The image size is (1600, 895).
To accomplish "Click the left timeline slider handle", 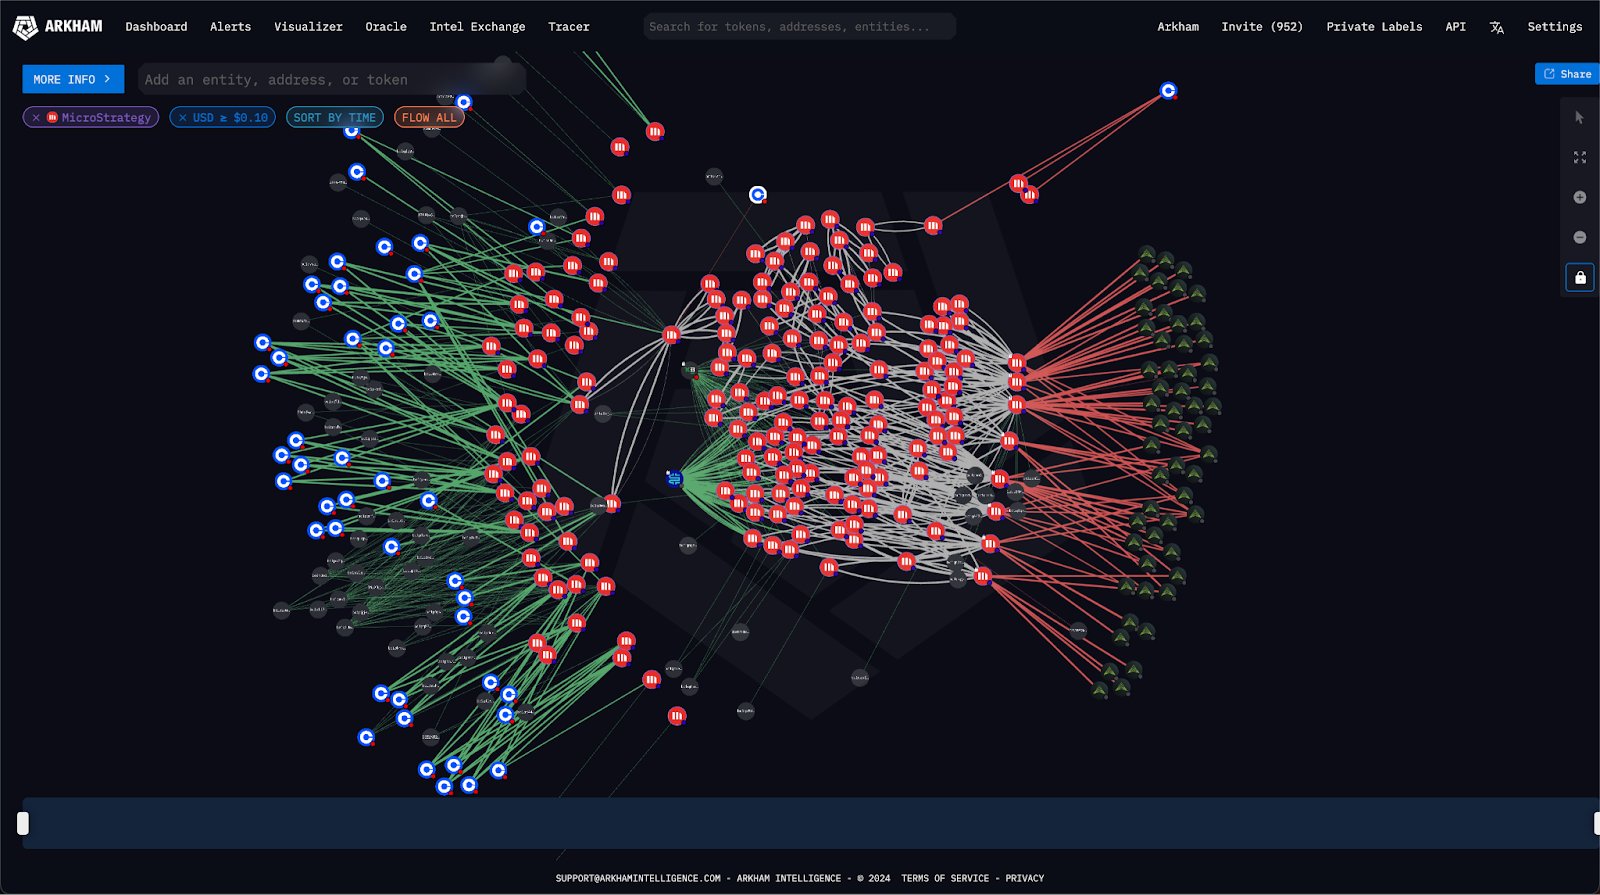I will click(x=23, y=823).
